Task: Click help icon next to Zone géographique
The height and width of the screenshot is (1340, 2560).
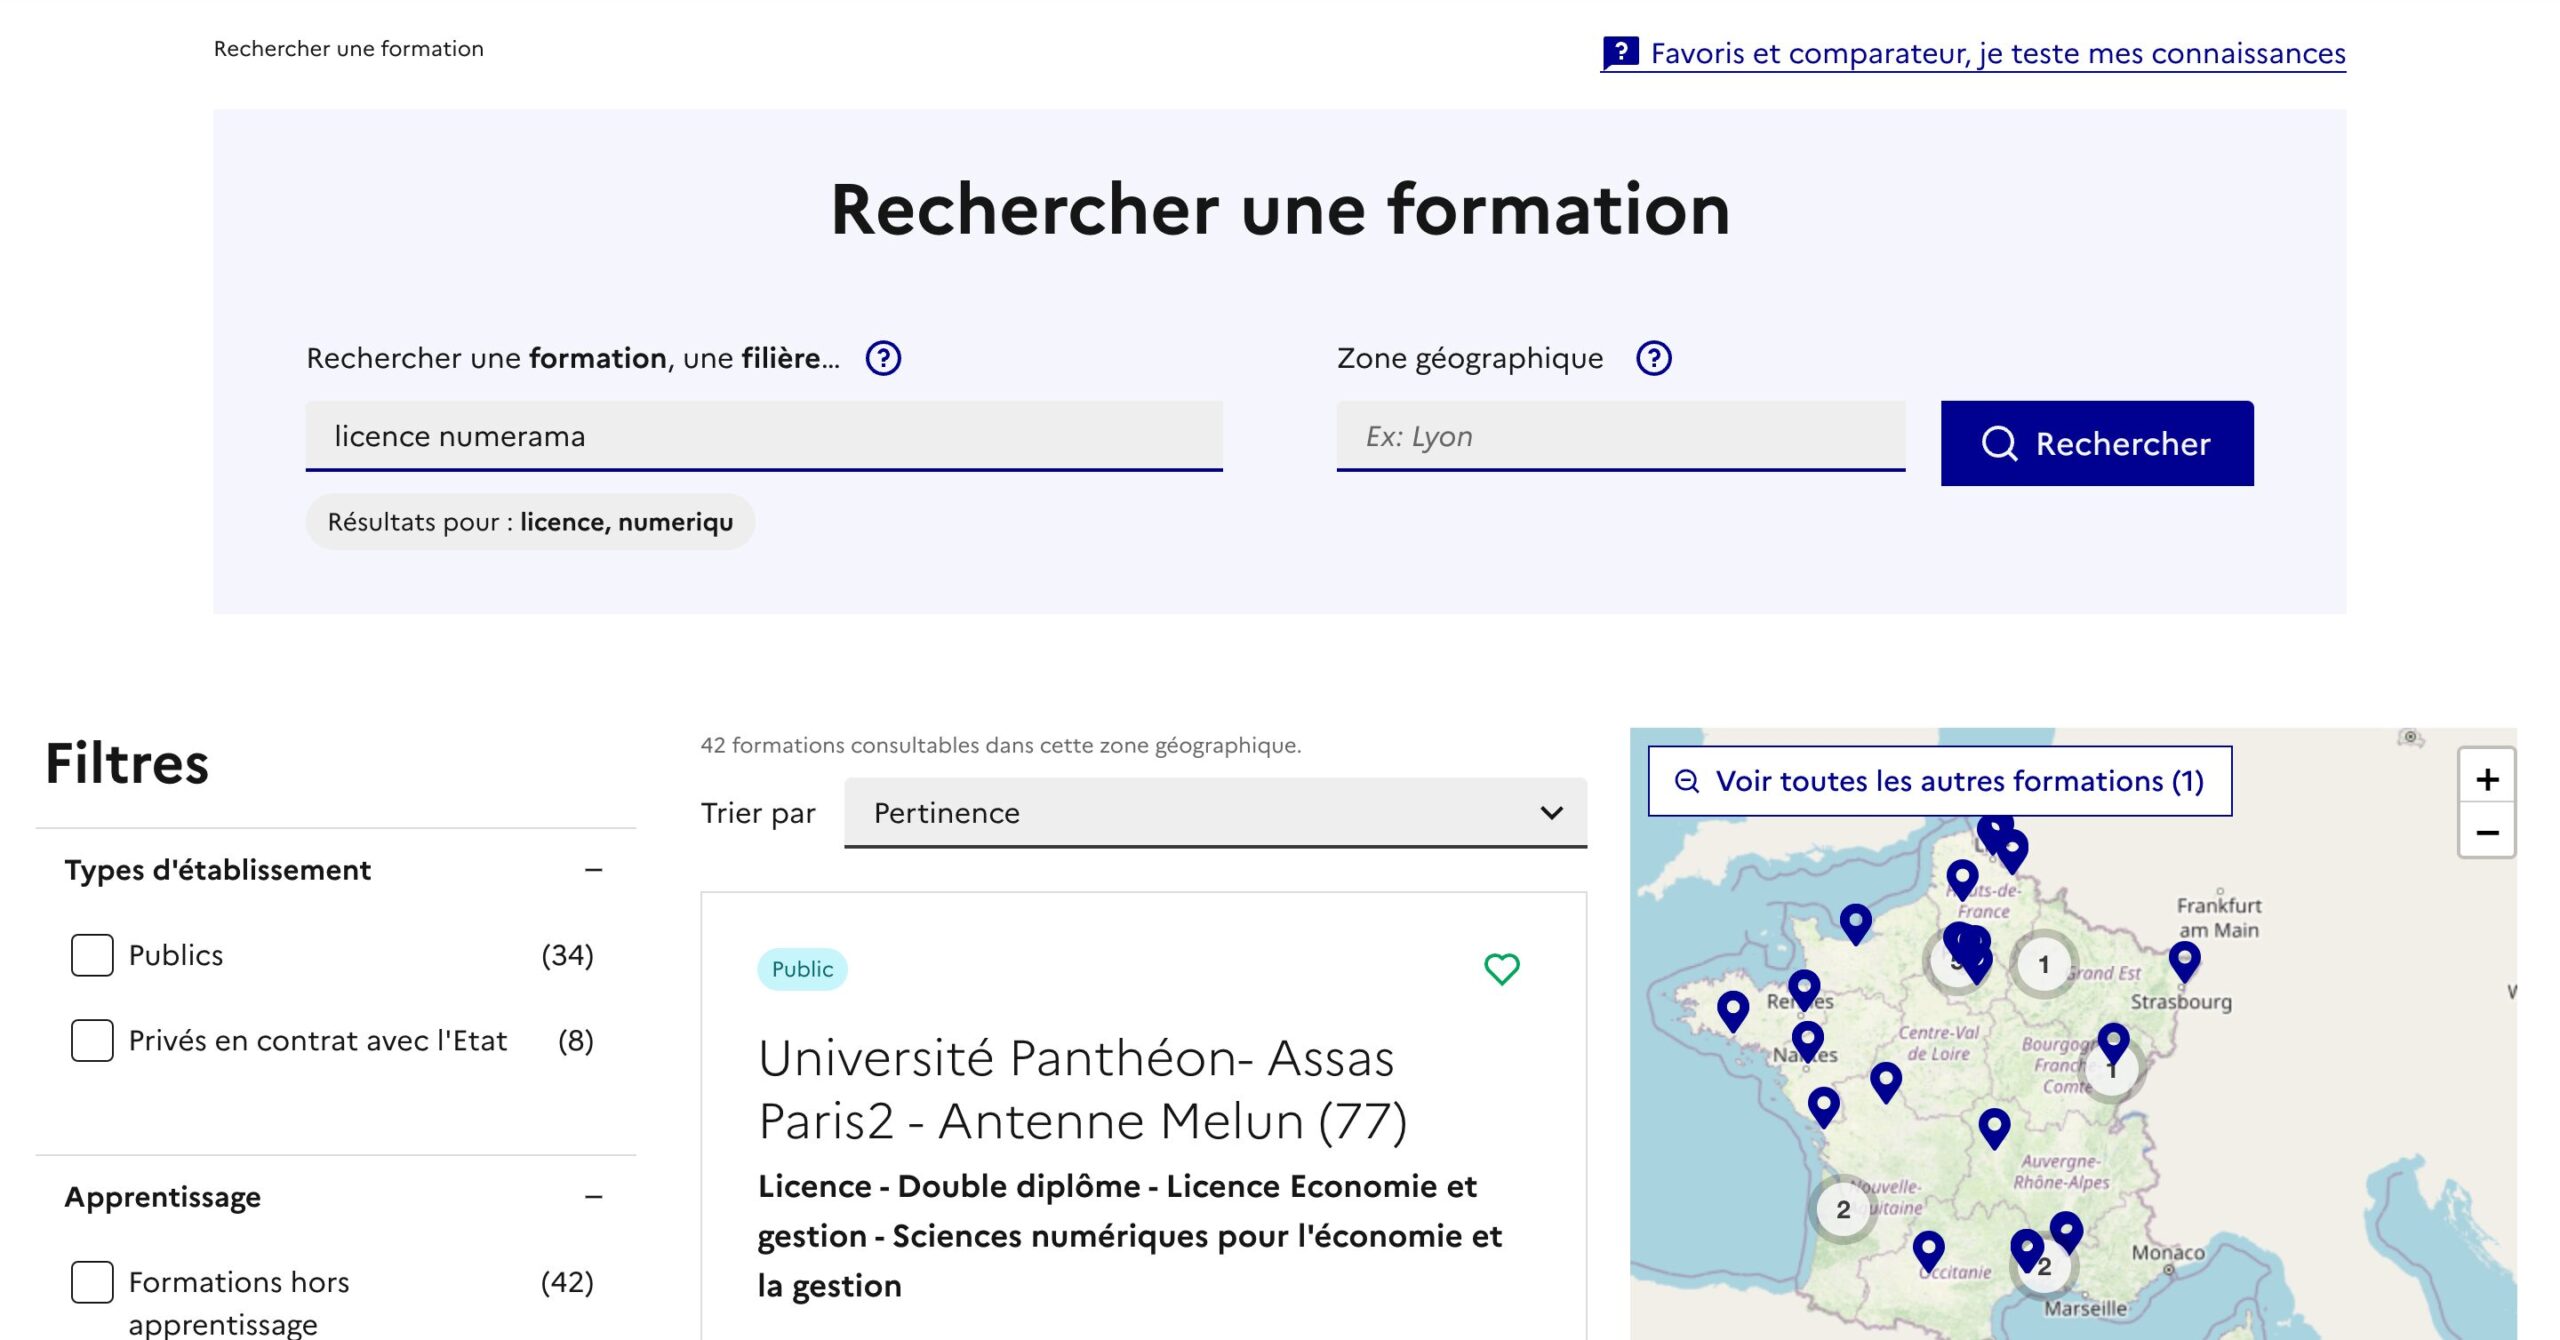Action: coord(1653,358)
